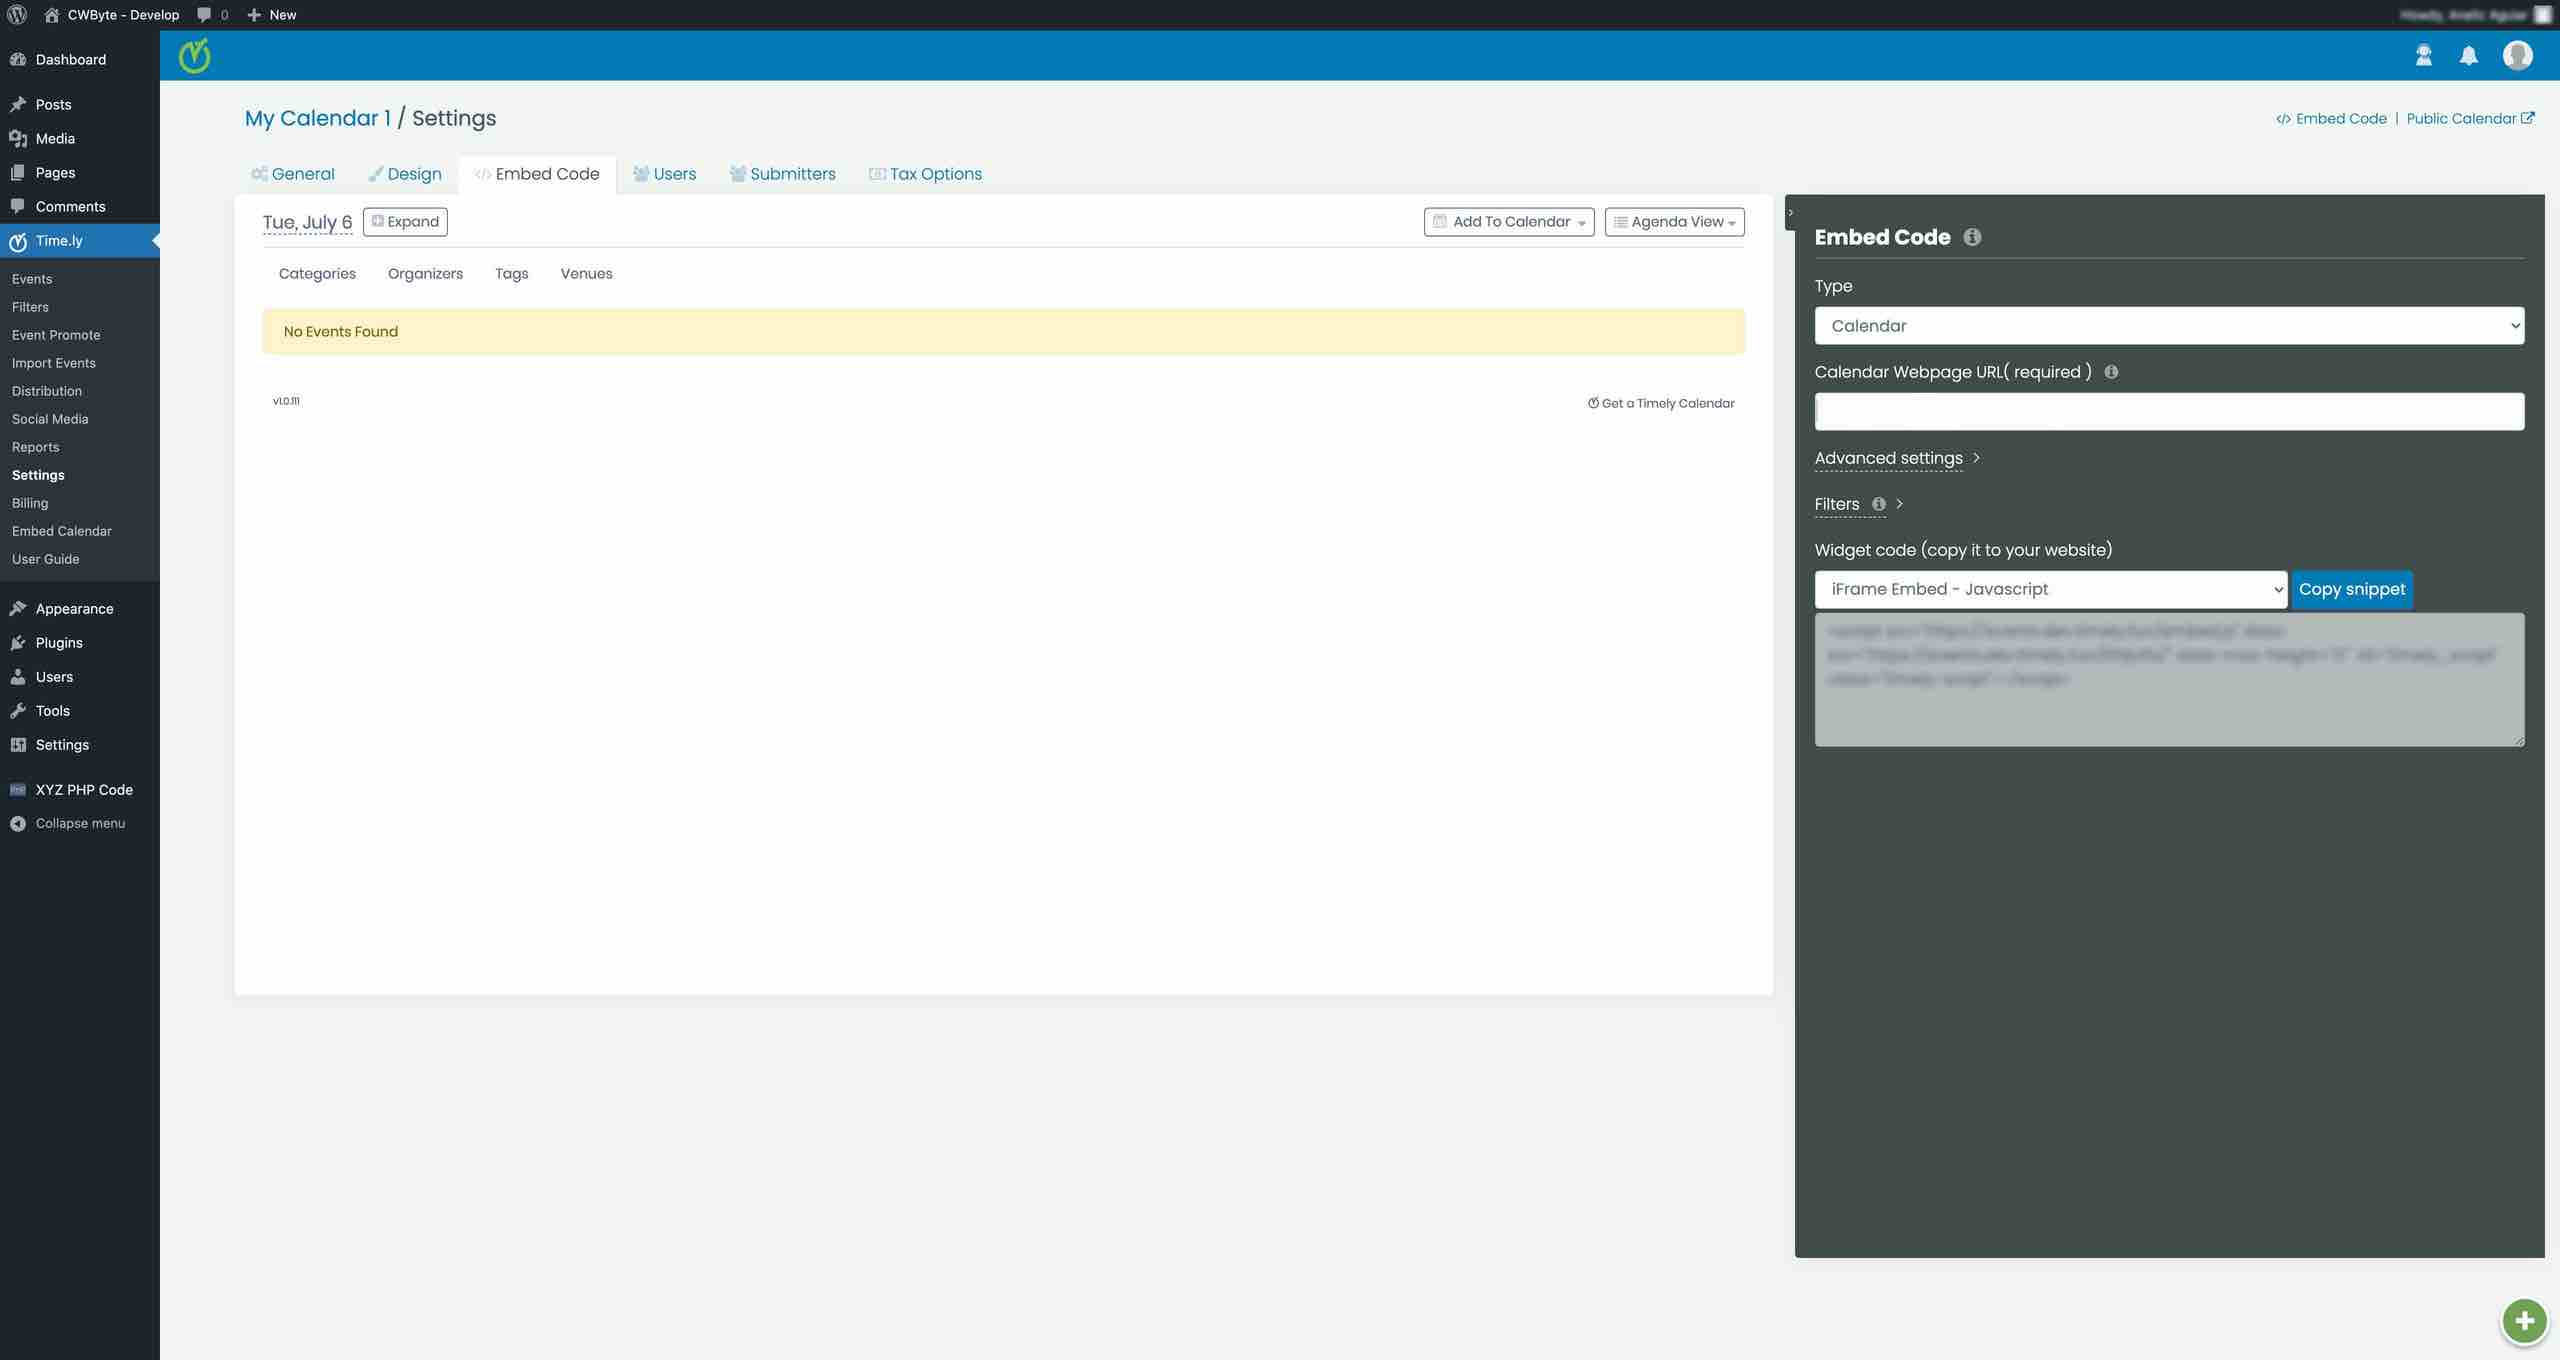The width and height of the screenshot is (2560, 1360).
Task: Collapse the Embed Code side panel
Action: coord(1790,212)
